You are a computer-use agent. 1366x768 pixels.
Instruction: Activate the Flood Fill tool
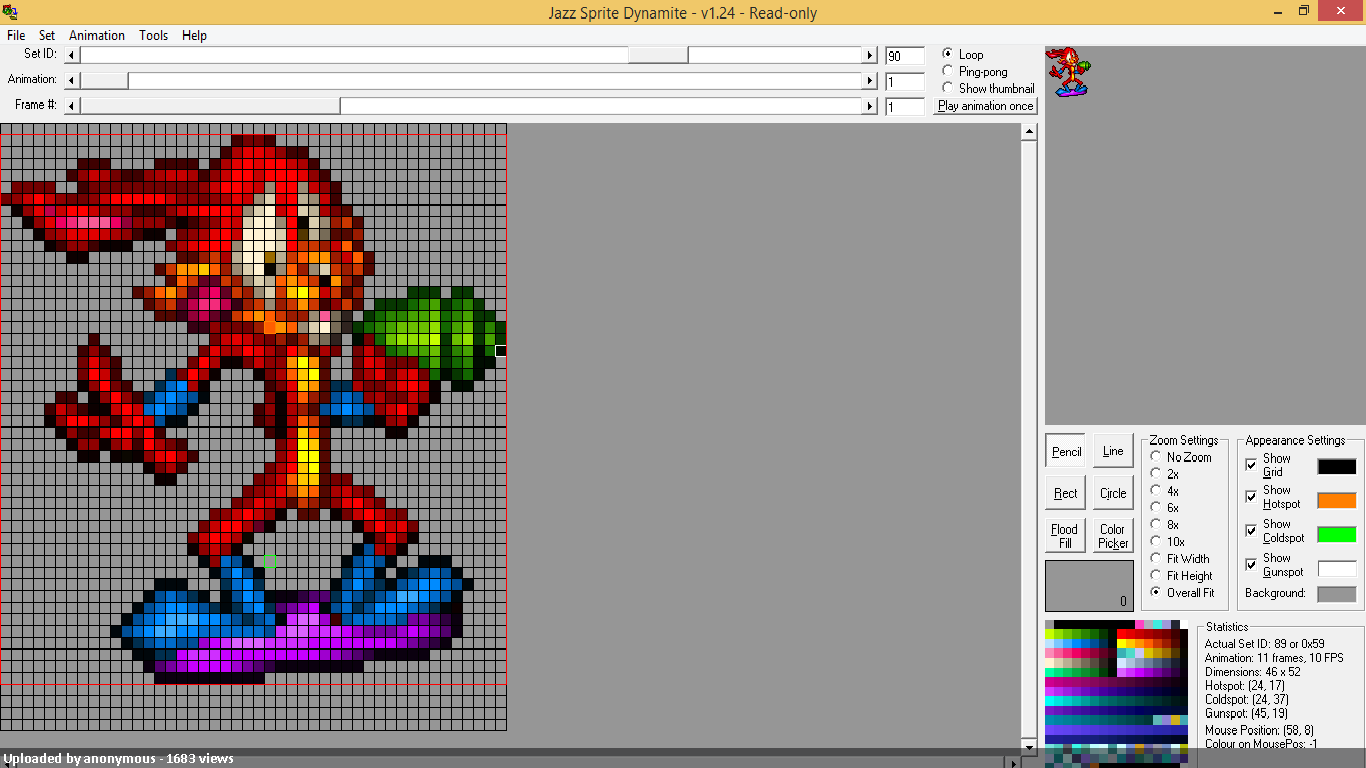(x=1066, y=536)
